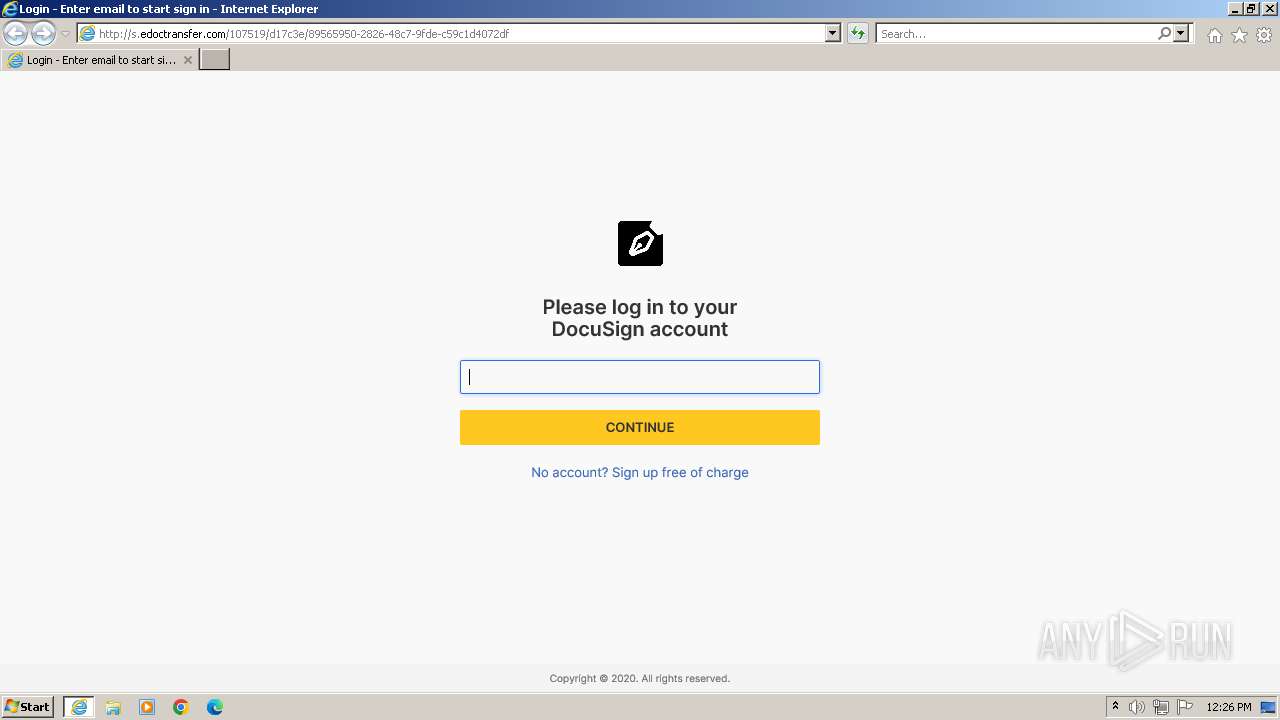Expand the address bar autocomplete dropdown
Screen dimensions: 1280x720
[x=833, y=34]
